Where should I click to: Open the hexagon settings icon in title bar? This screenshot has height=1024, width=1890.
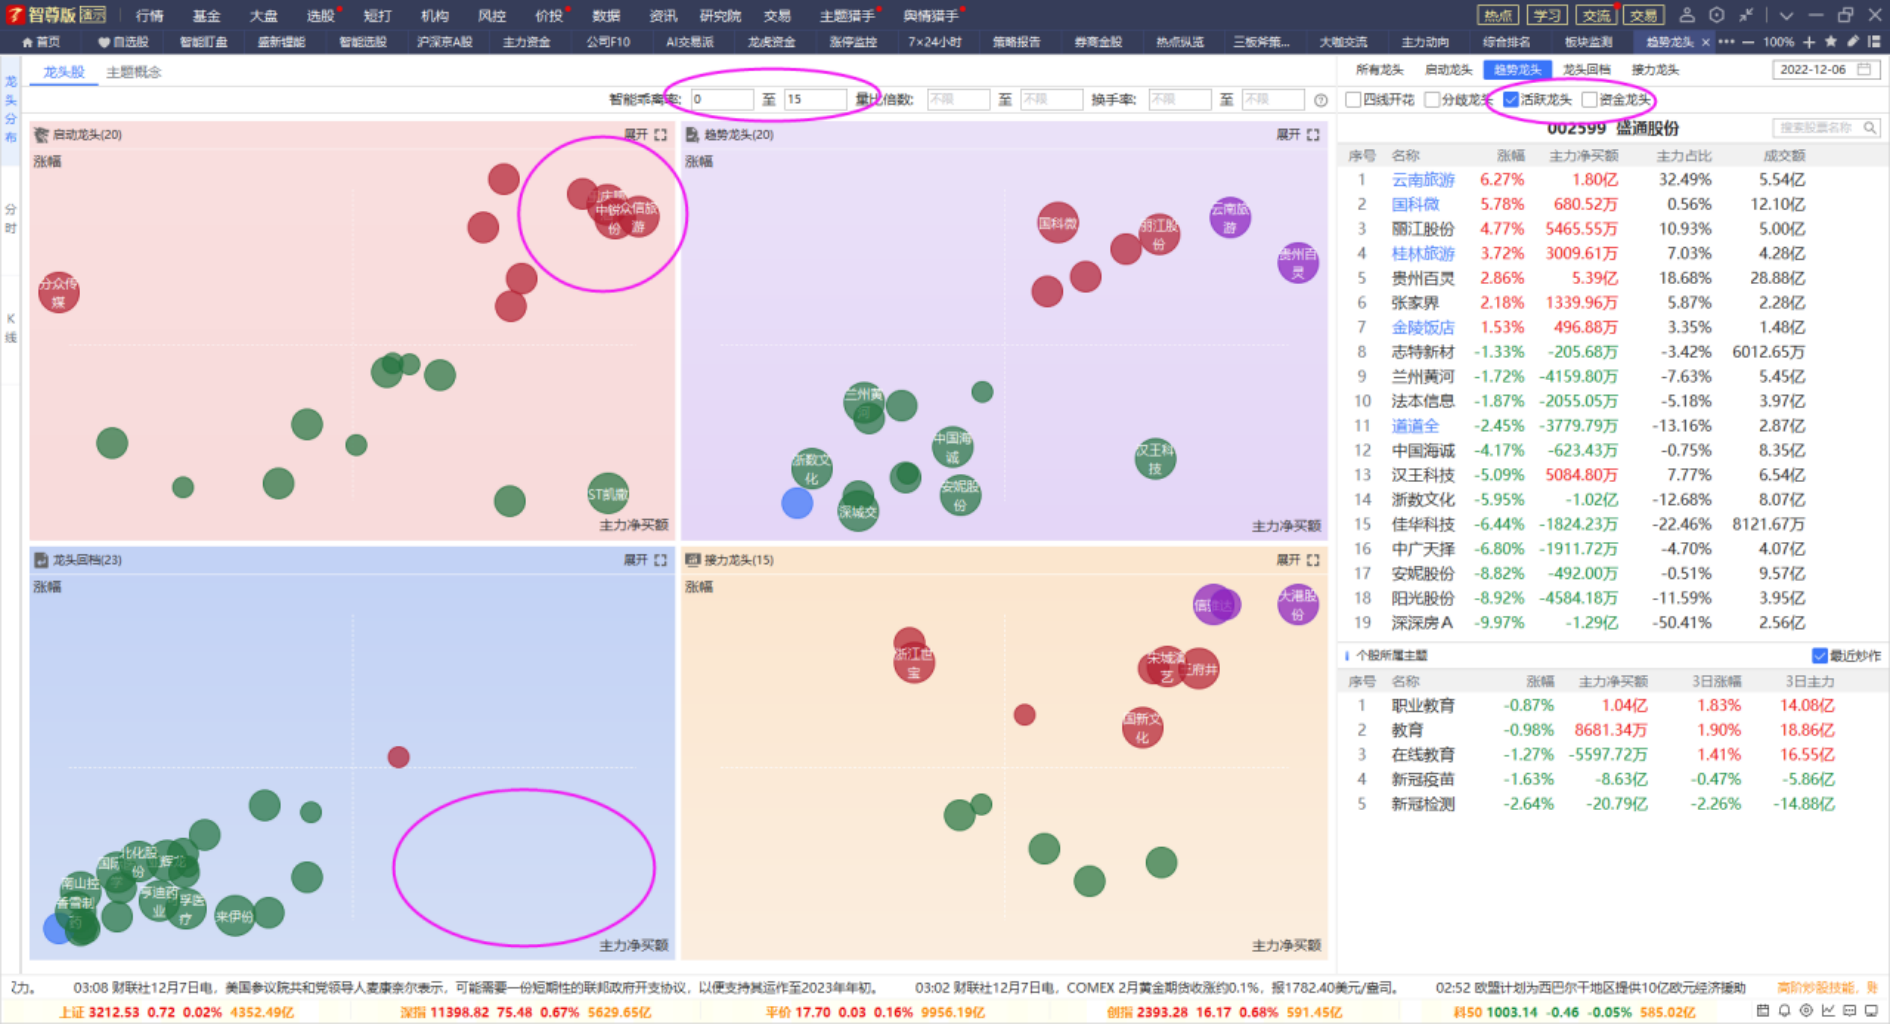click(1716, 15)
